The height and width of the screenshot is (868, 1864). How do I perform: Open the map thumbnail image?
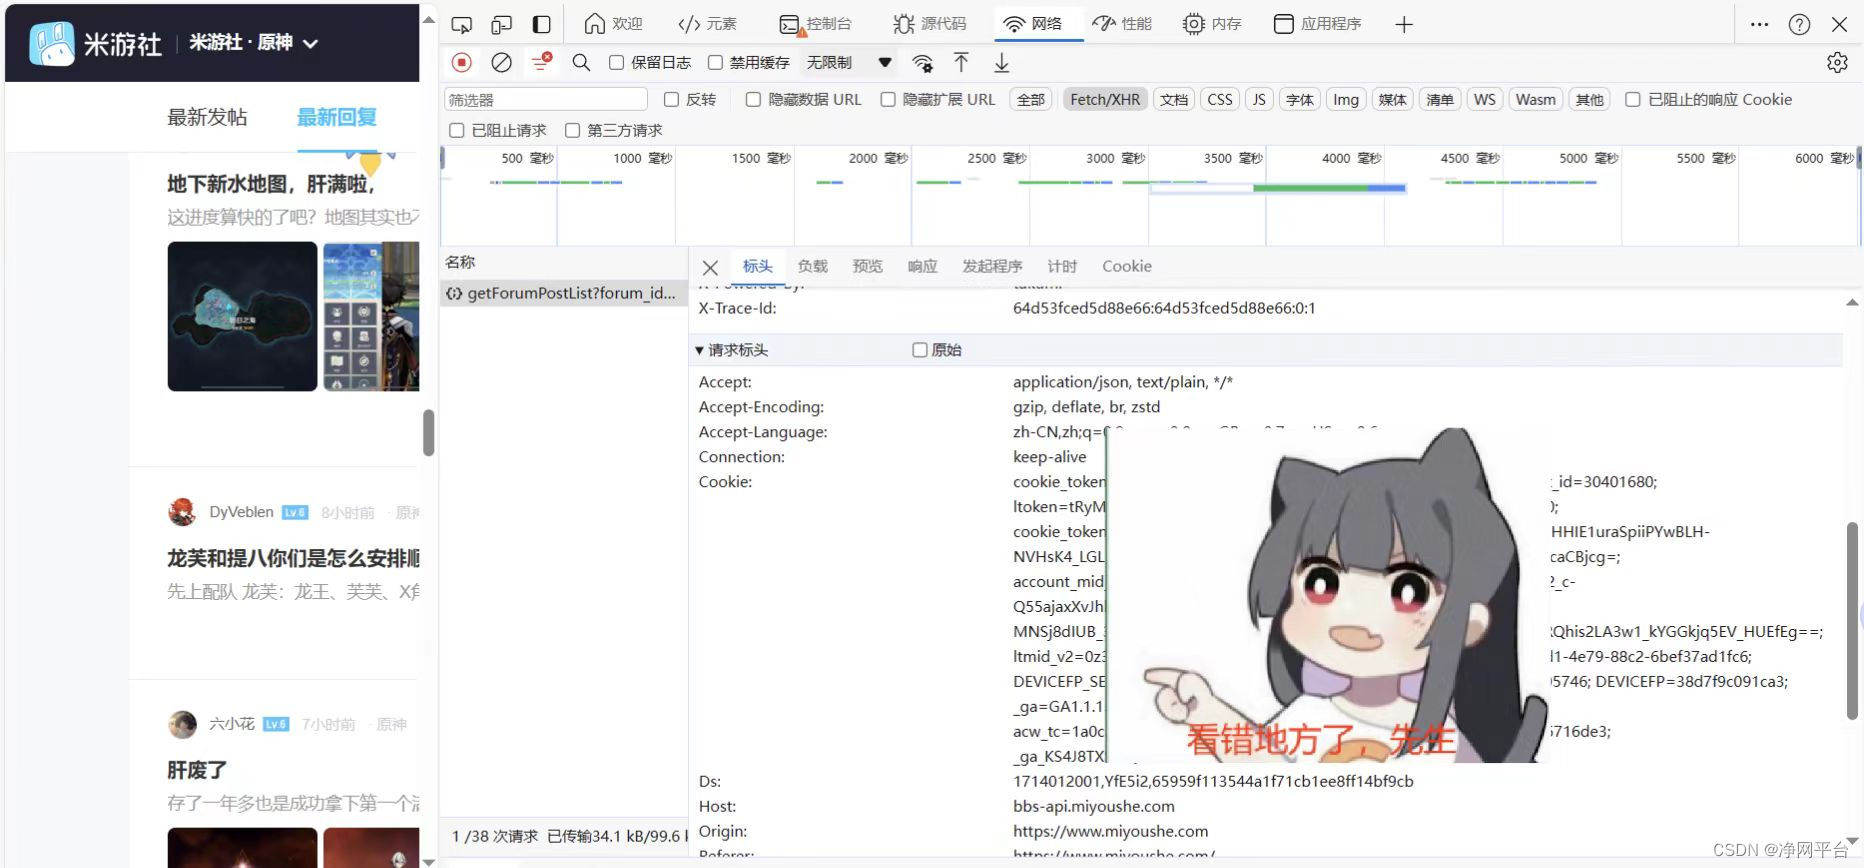[x=242, y=316]
